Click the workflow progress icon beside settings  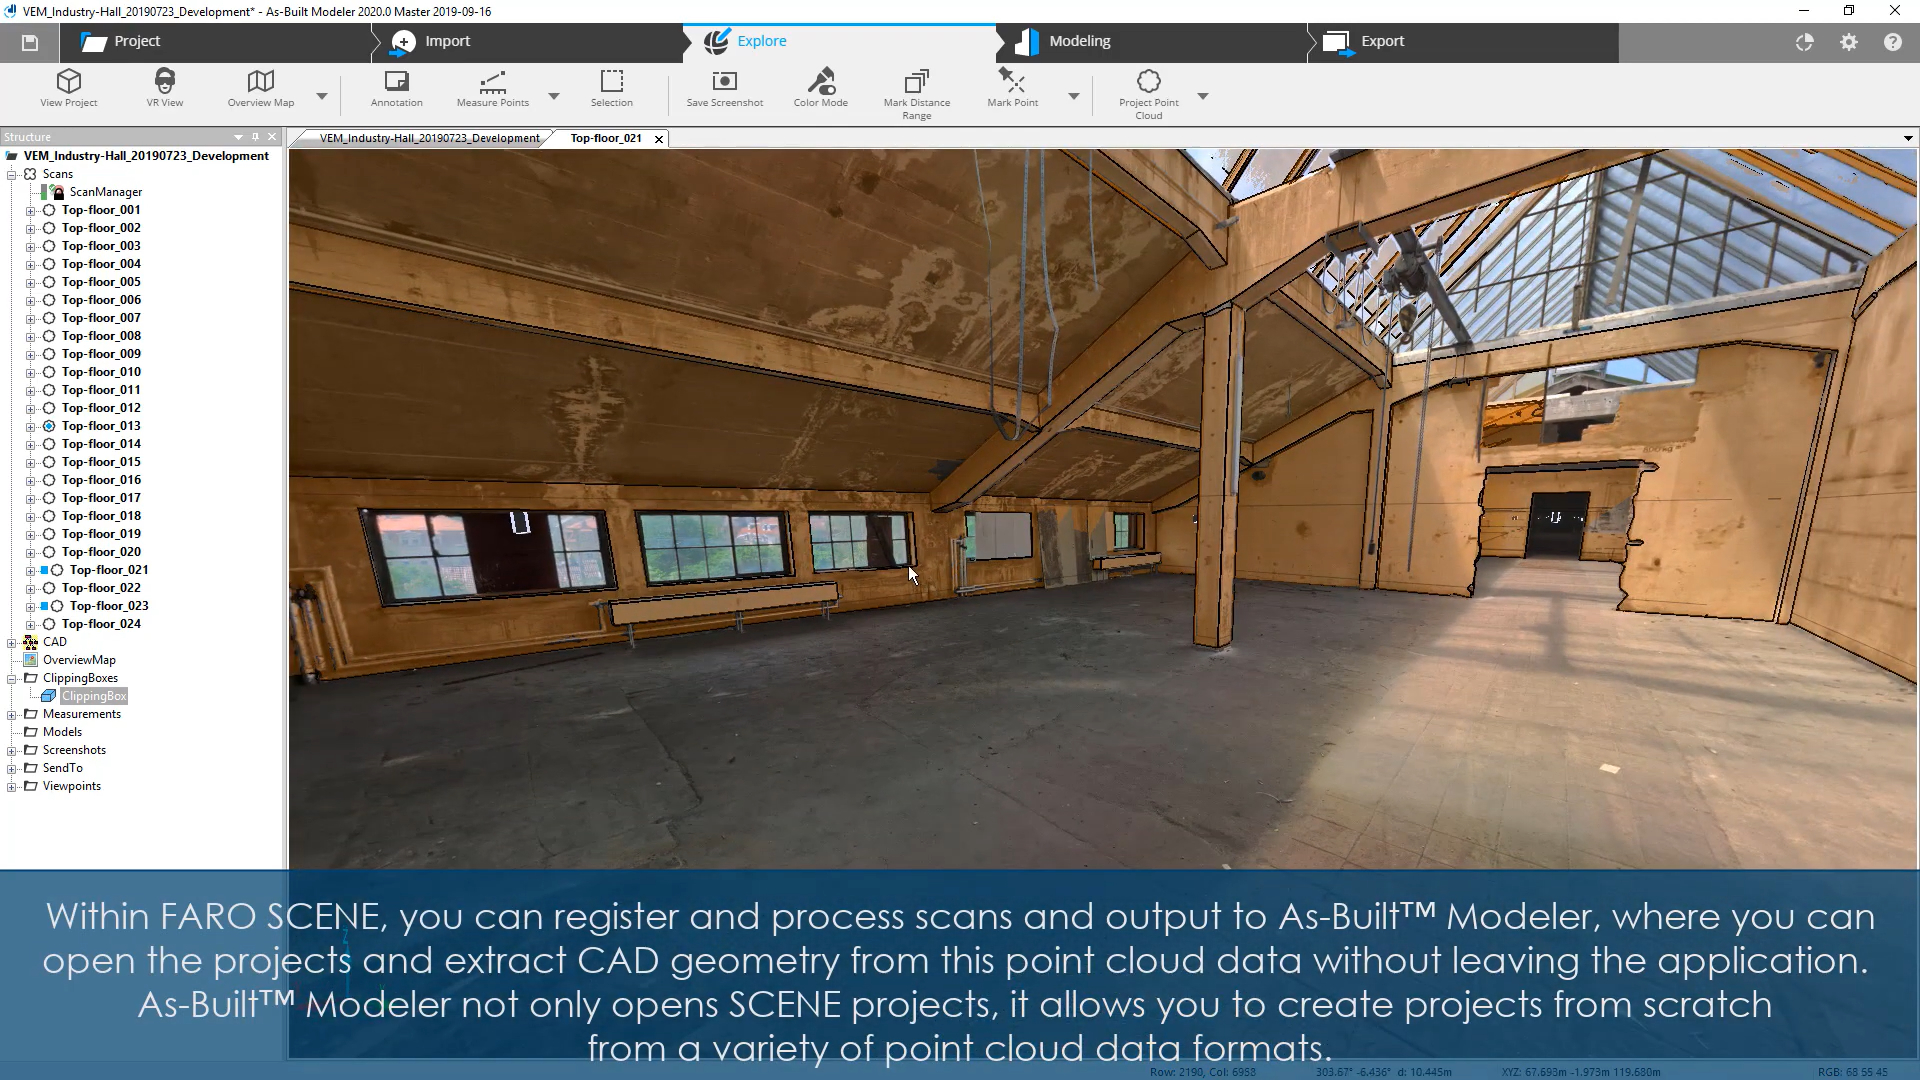click(x=1804, y=42)
